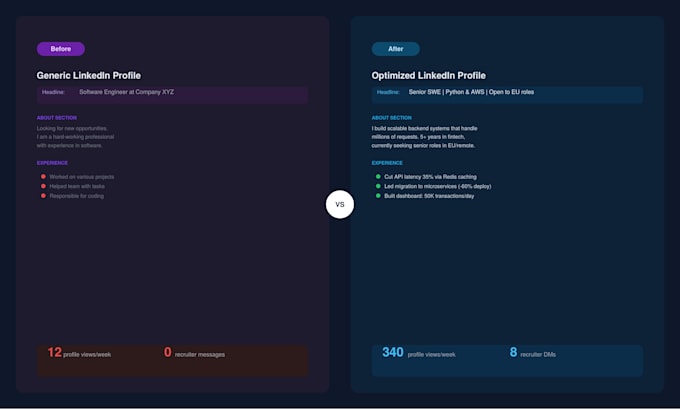Click the purple Before badge

coord(61,49)
